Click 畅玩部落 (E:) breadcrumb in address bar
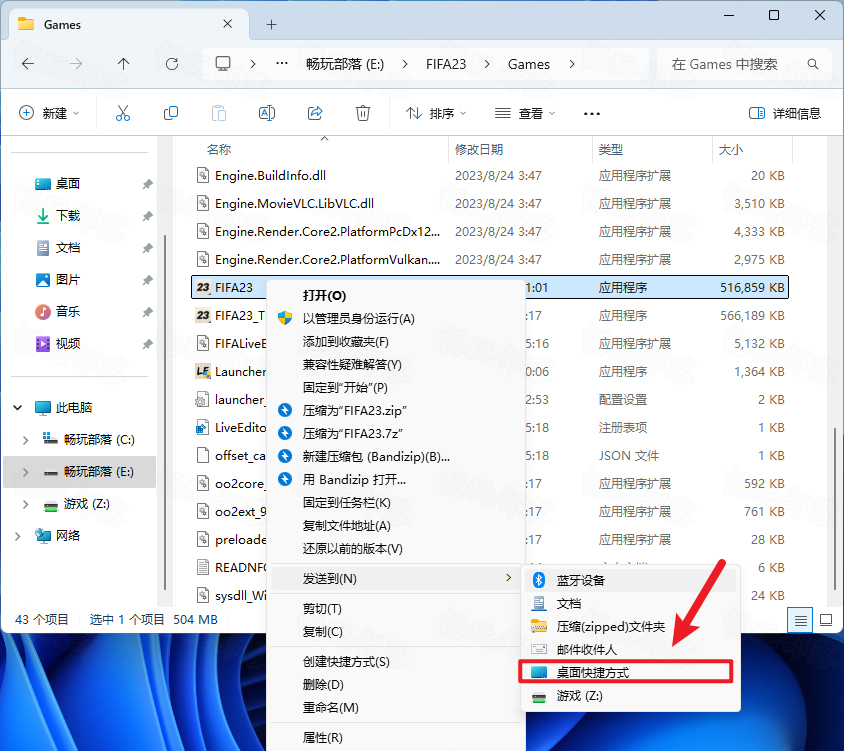 pyautogui.click(x=345, y=64)
